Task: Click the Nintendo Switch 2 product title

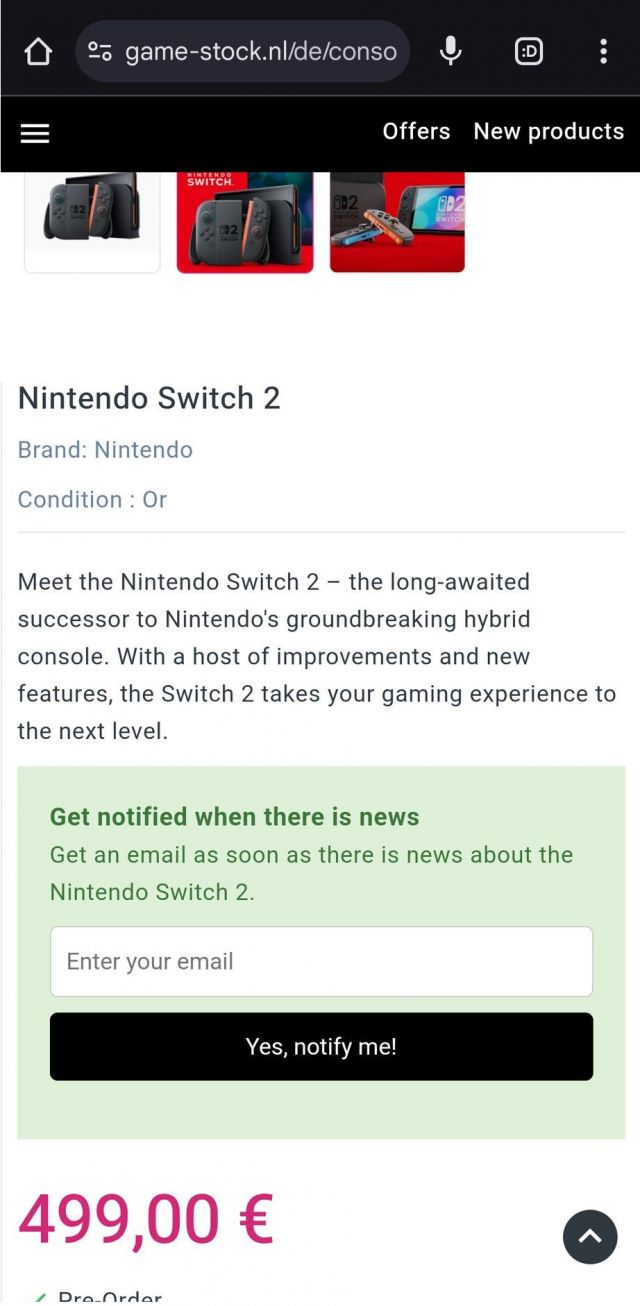Action: tap(149, 398)
